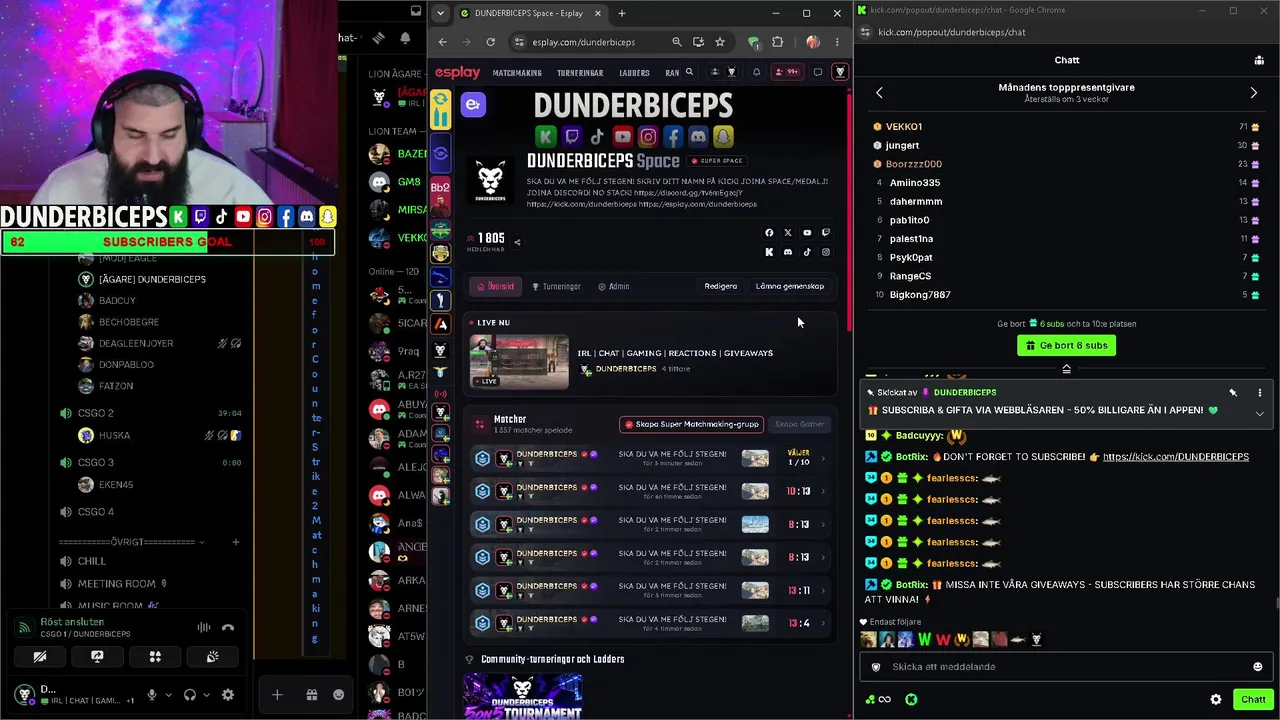
Task: Open esplay friend requests 99+ button
Action: (788, 72)
